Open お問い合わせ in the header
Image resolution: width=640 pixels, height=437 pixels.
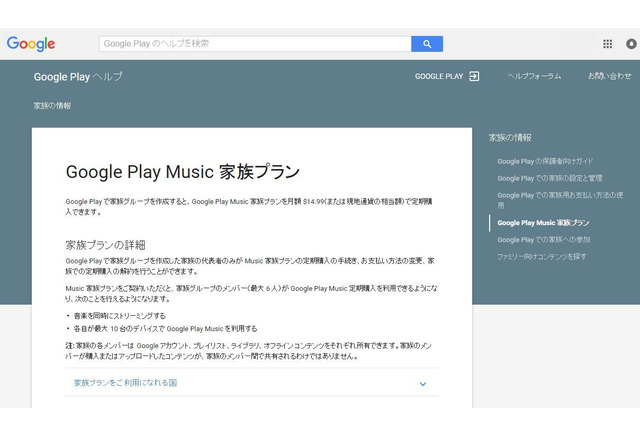point(609,76)
